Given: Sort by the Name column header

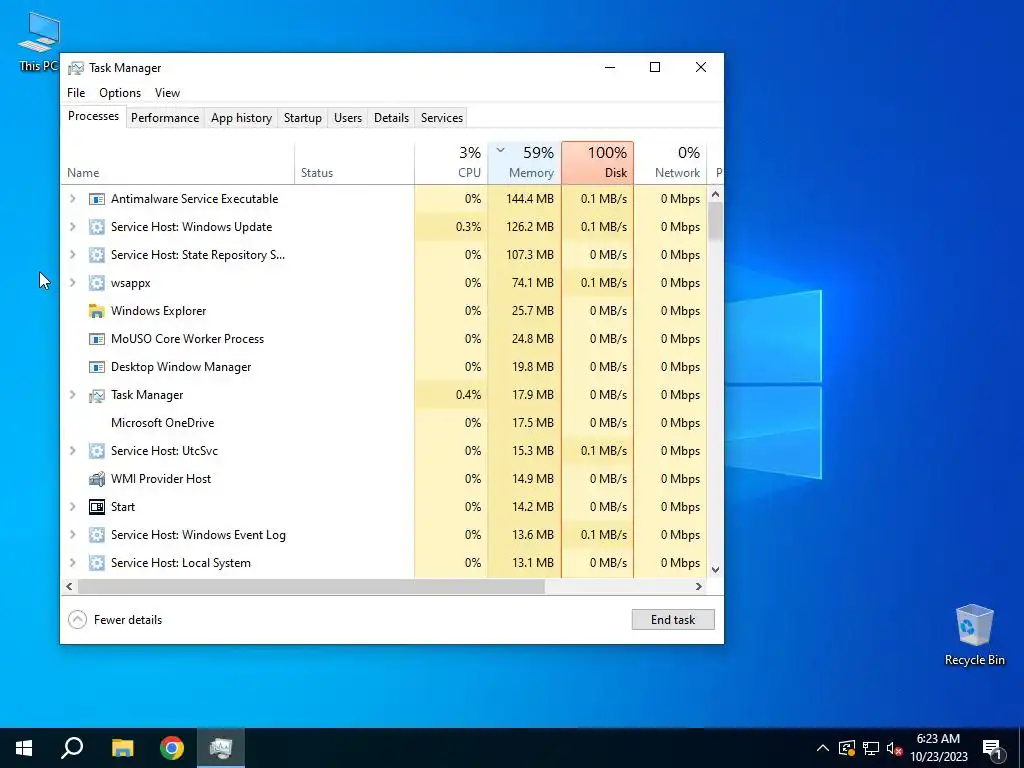Looking at the screenshot, I should point(178,163).
